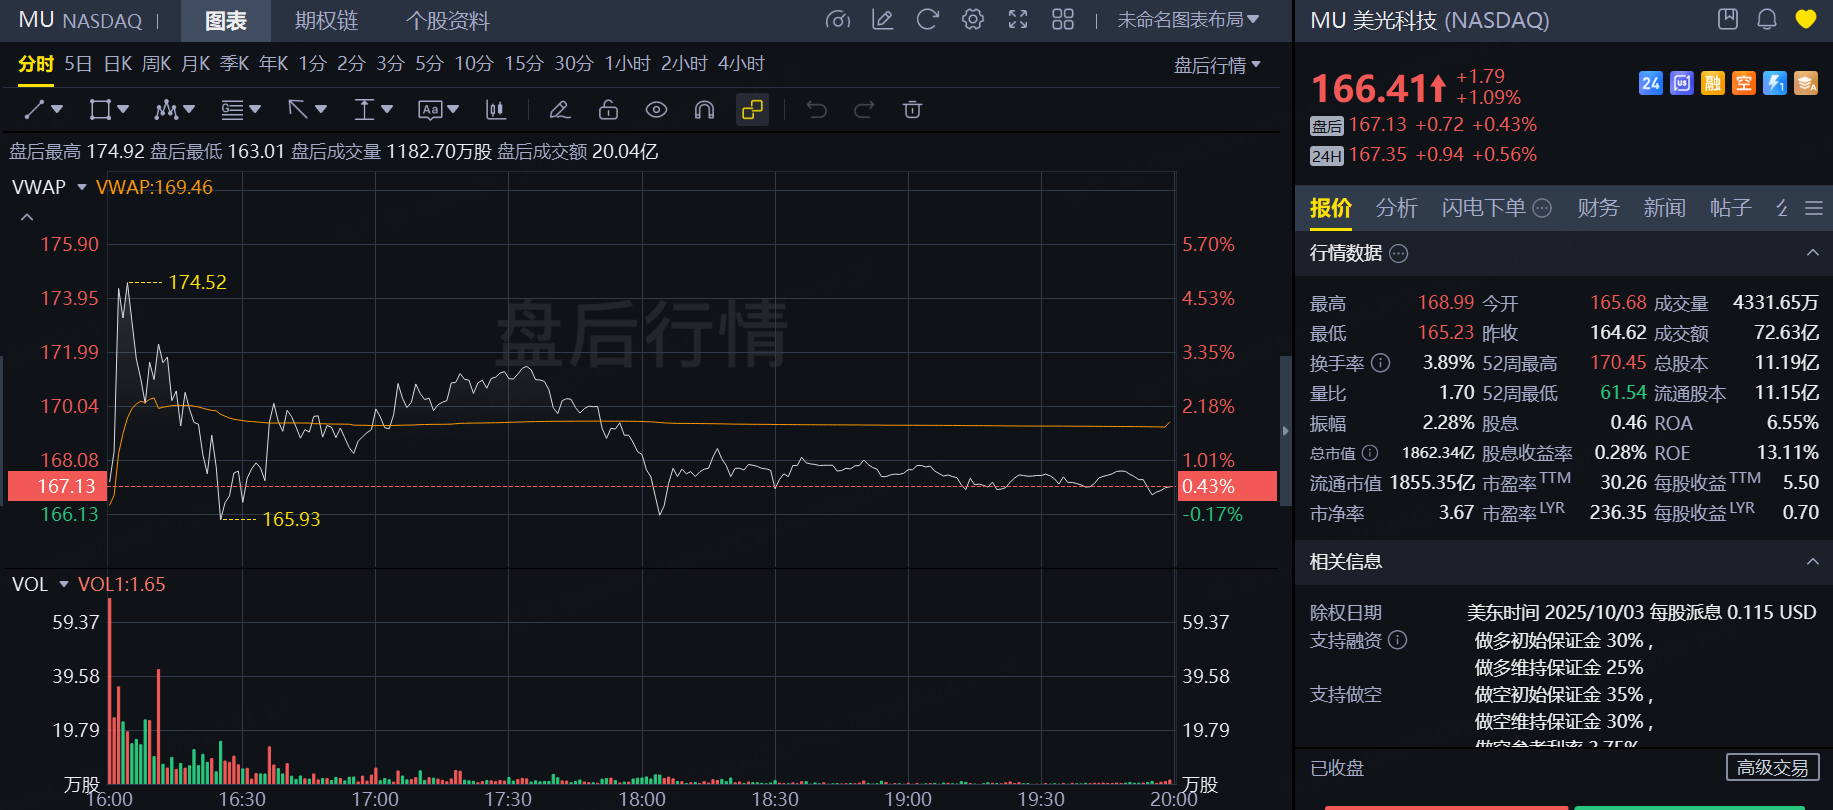Open the multi-chart grid layout icon
This screenshot has width=1833, height=810.
coord(1063,20)
